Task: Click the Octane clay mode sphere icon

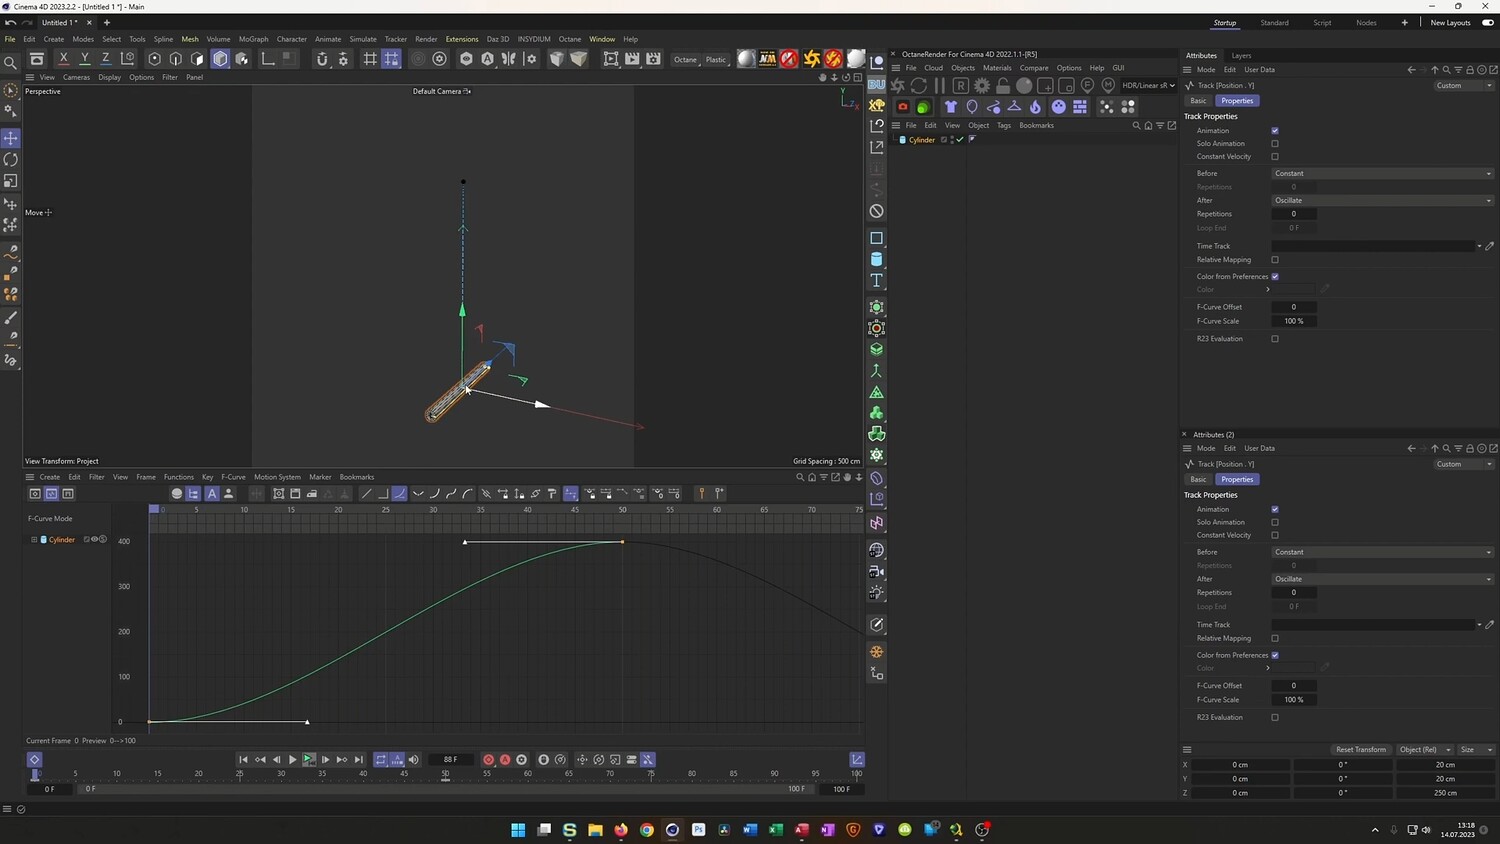Action: 1024,86
